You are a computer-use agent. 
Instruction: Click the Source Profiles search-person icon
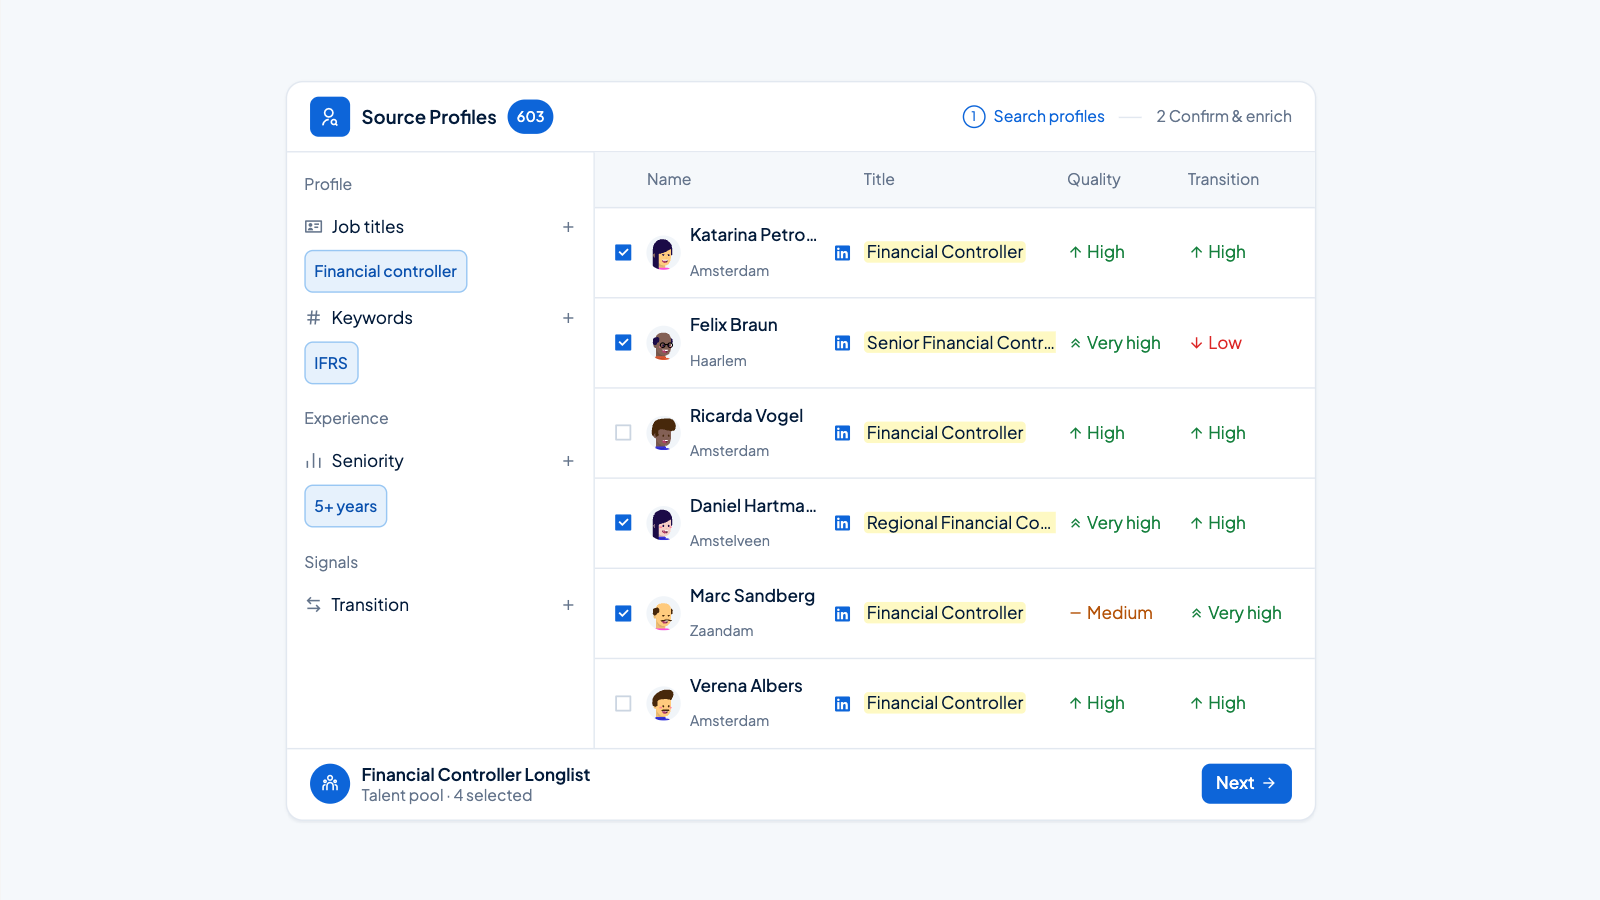(330, 117)
